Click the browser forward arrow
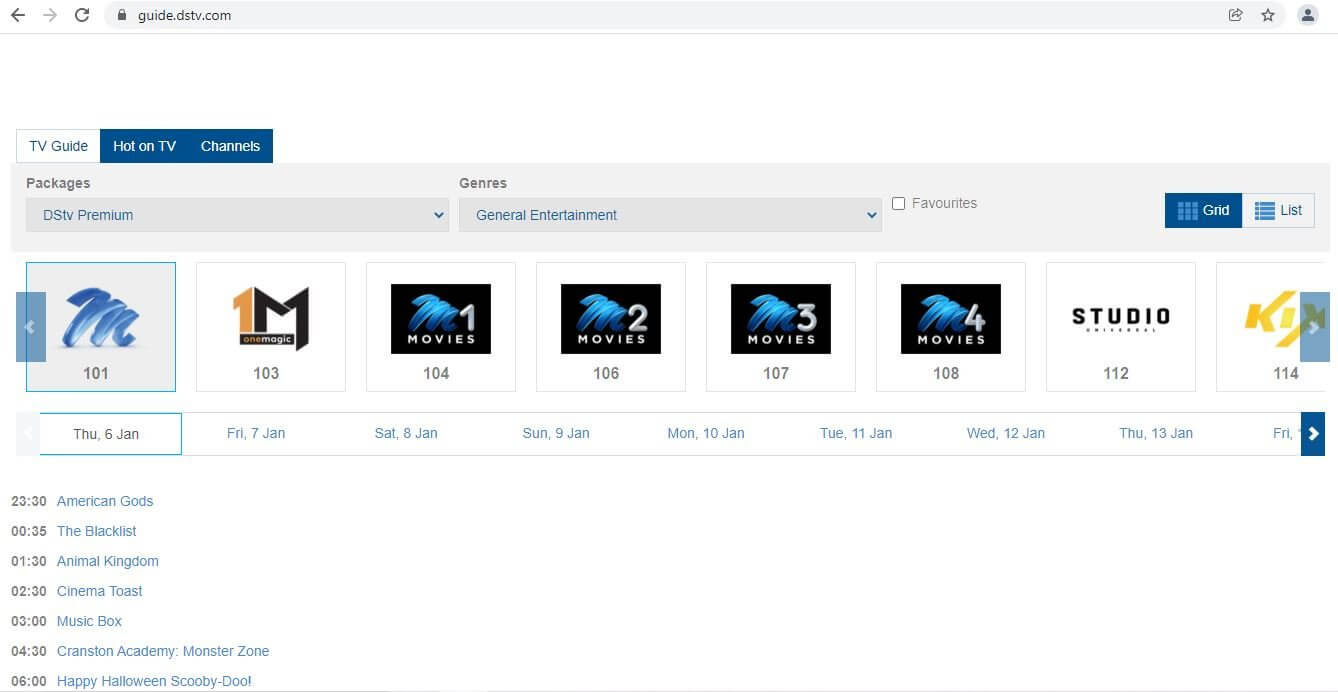This screenshot has height=692, width=1338. pyautogui.click(x=50, y=15)
